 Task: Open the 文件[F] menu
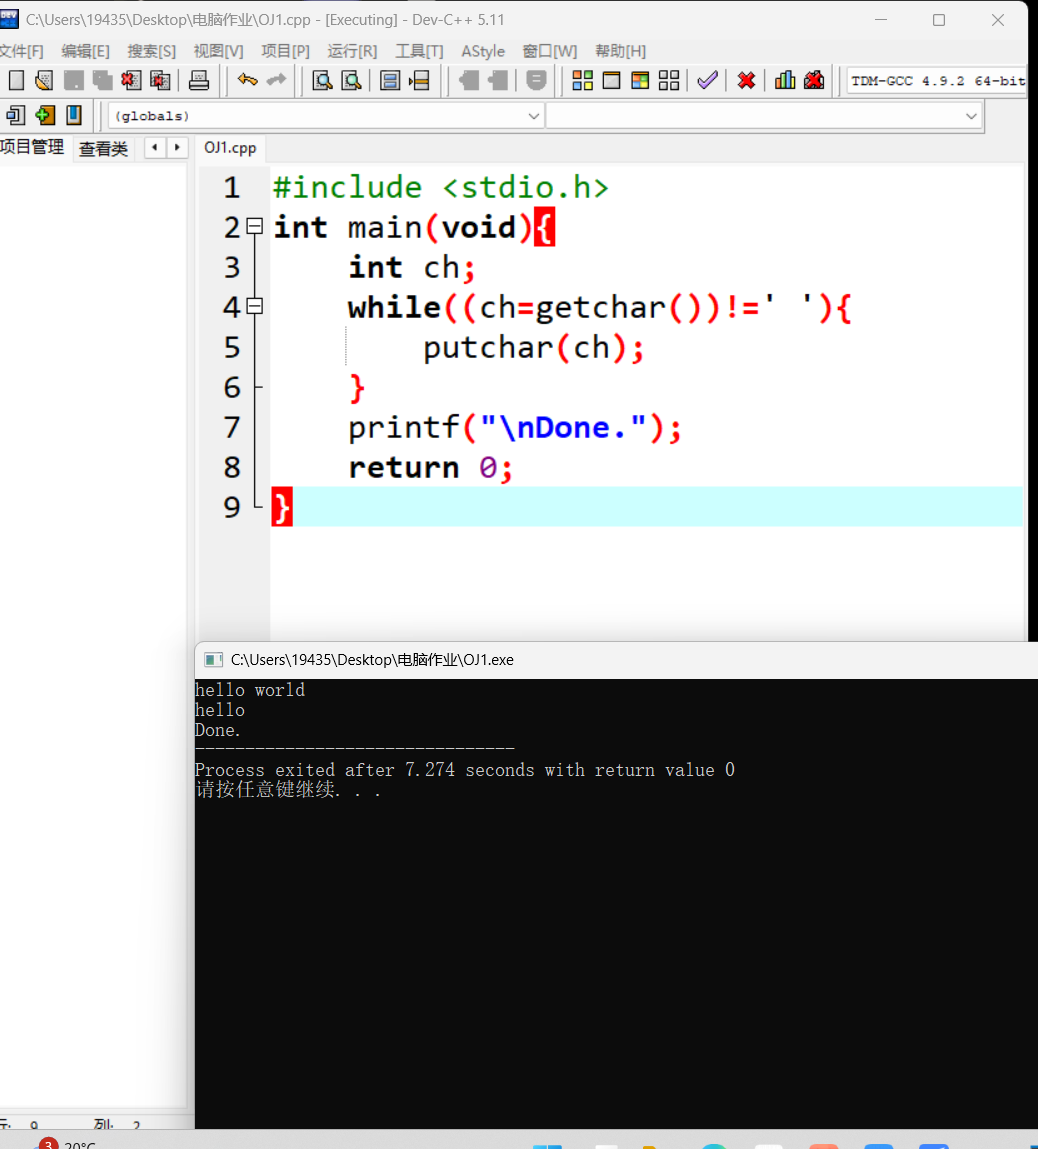pyautogui.click(x=21, y=51)
